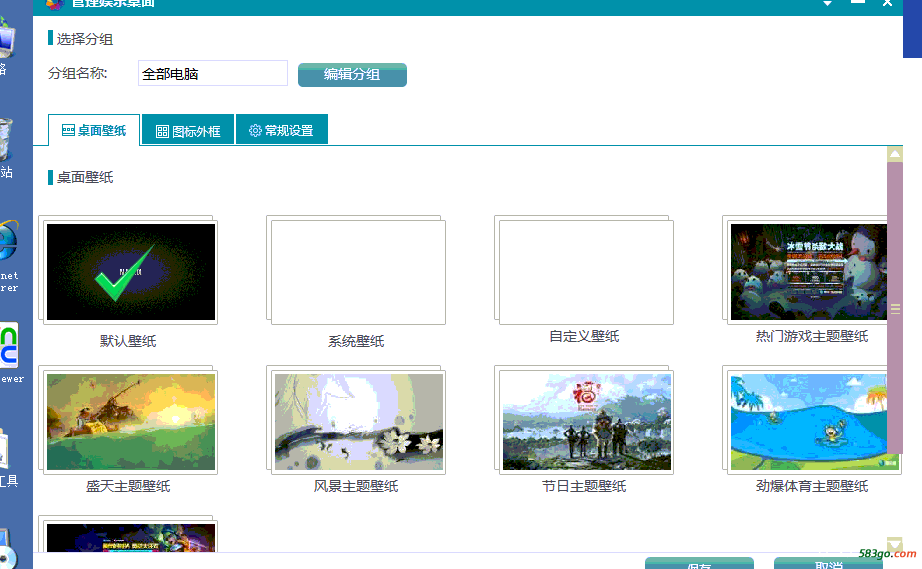
Task: Switch to the 桌面壁纸 tab
Action: [x=94, y=130]
